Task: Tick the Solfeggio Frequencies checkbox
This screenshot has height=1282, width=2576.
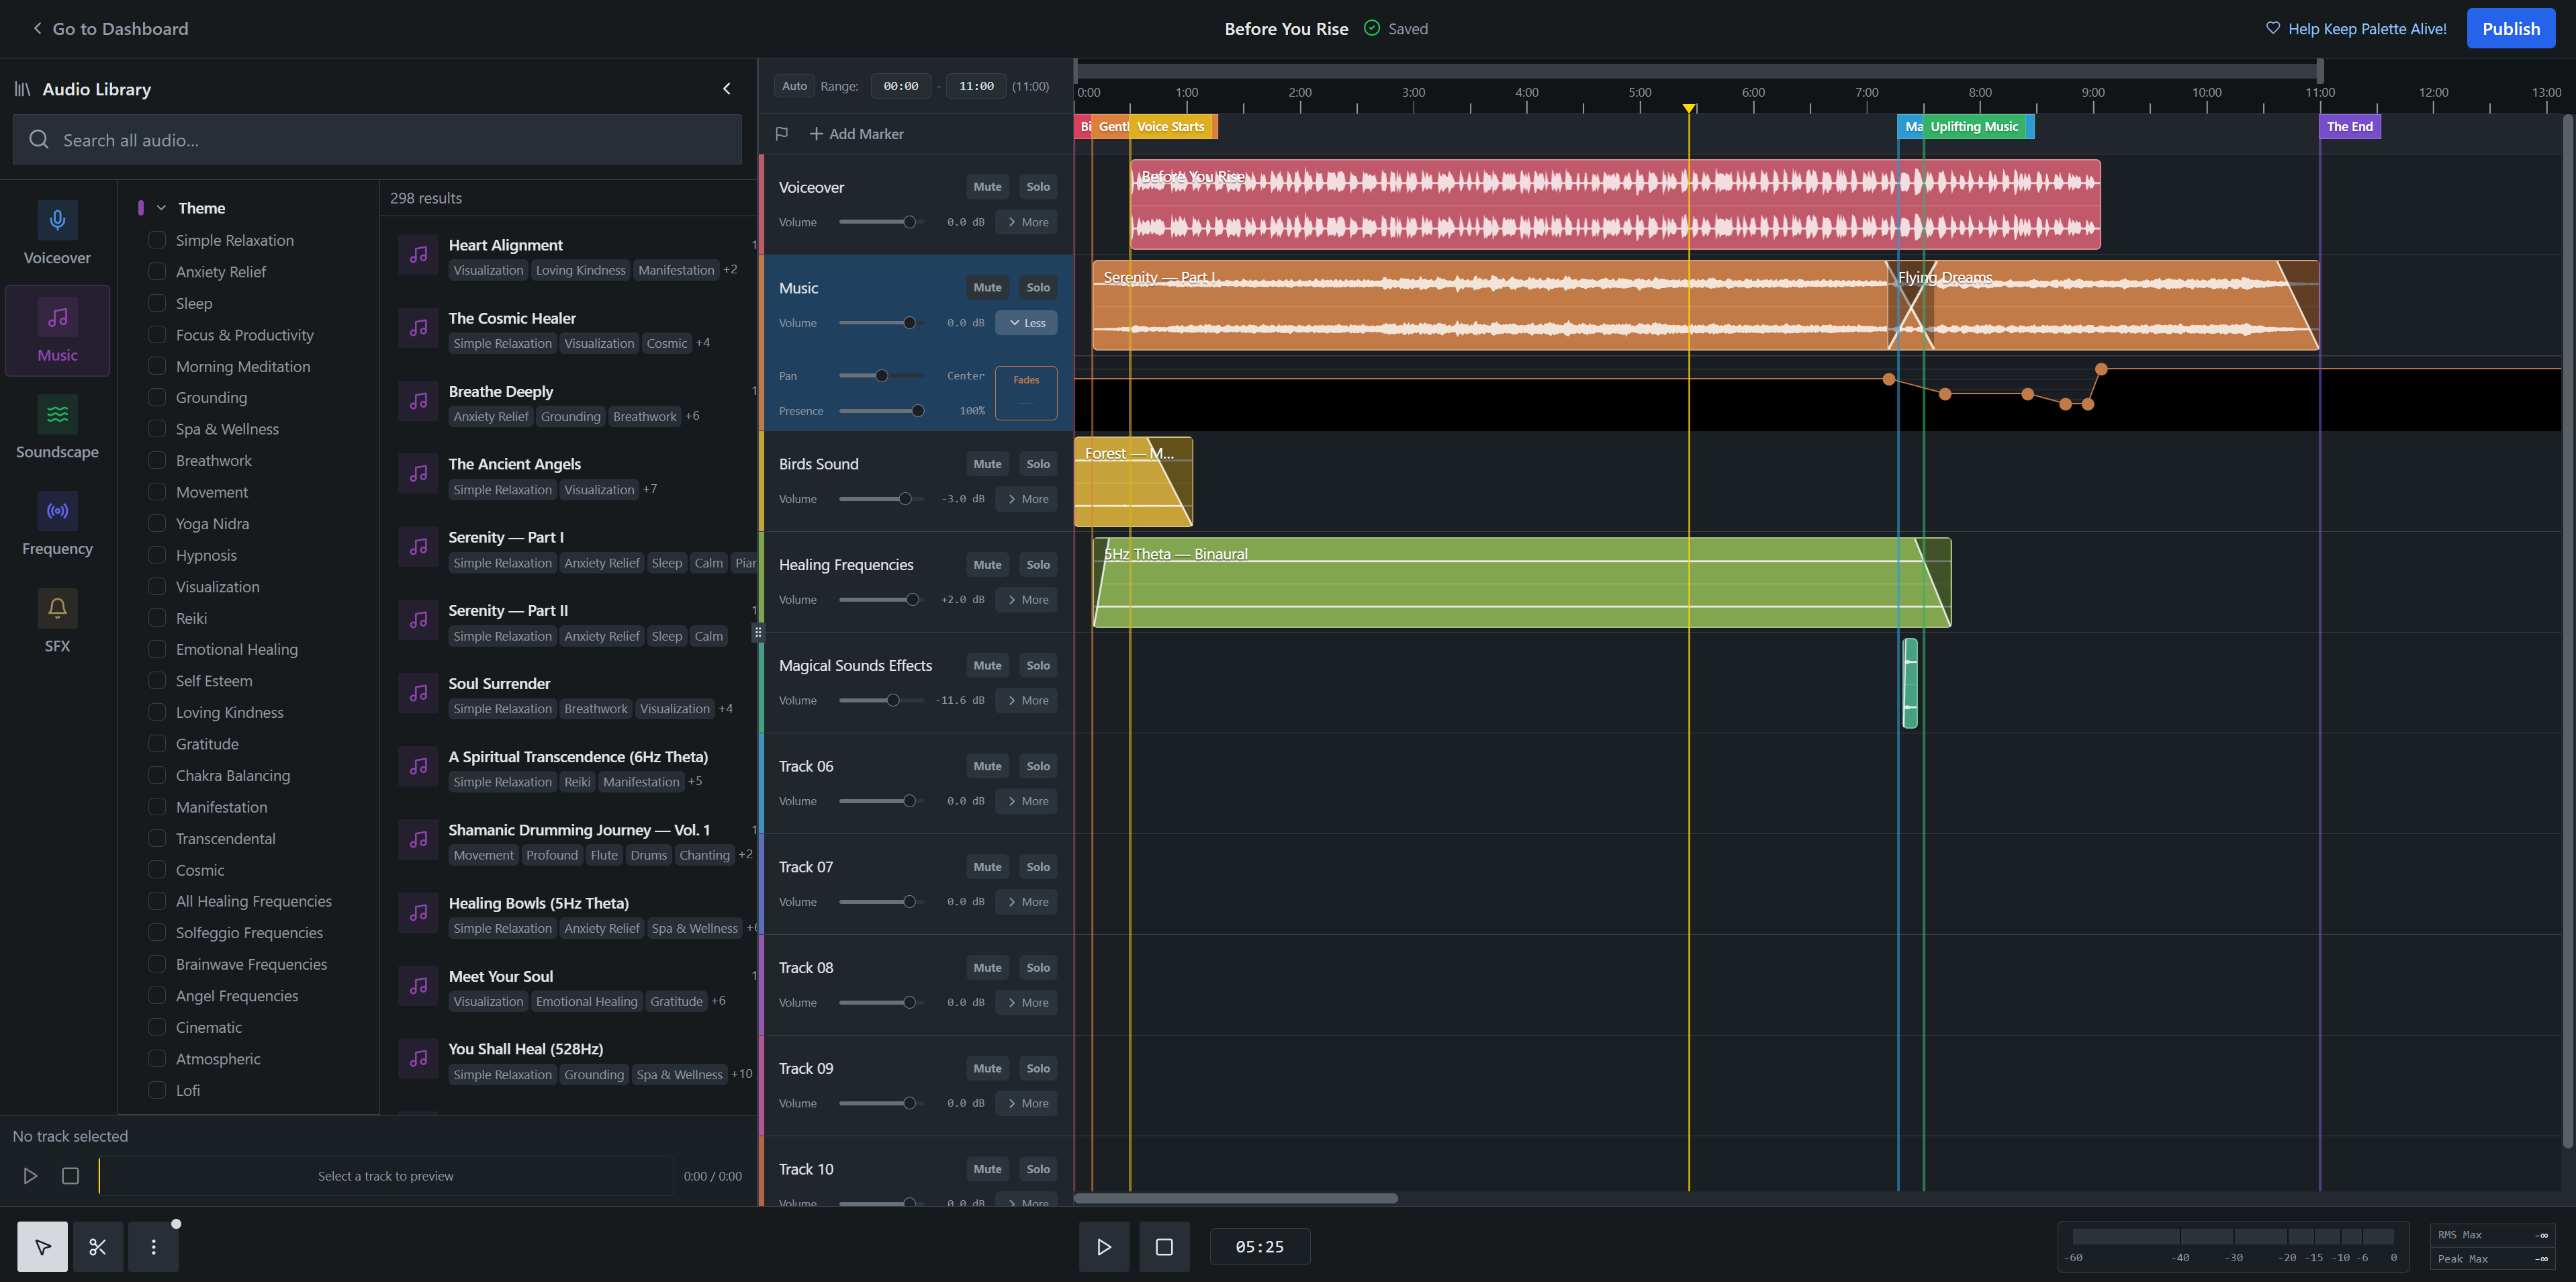Action: coord(157,932)
